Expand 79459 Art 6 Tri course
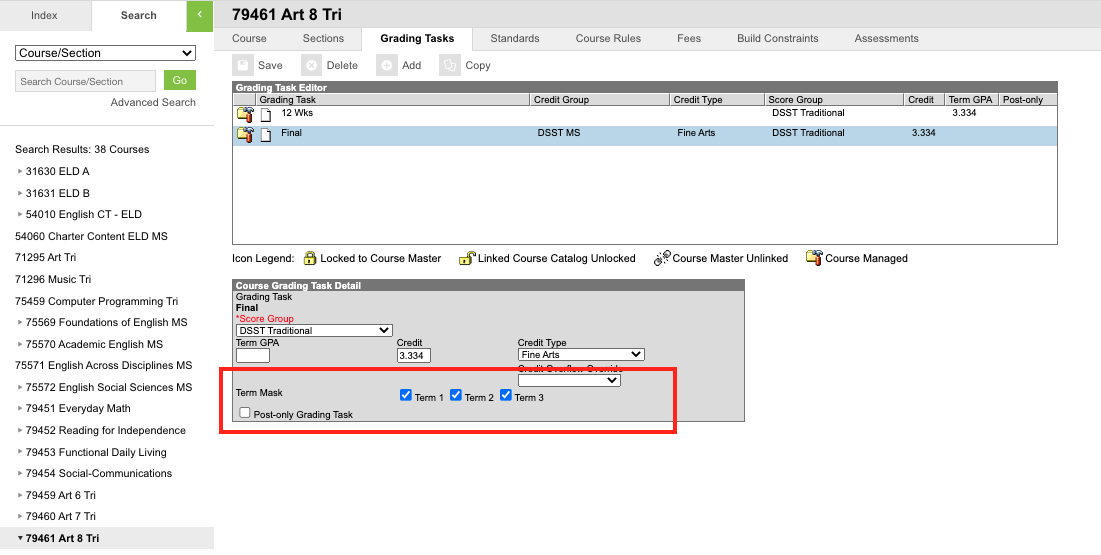Viewport: 1101px width, 555px height. pyautogui.click(x=20, y=495)
